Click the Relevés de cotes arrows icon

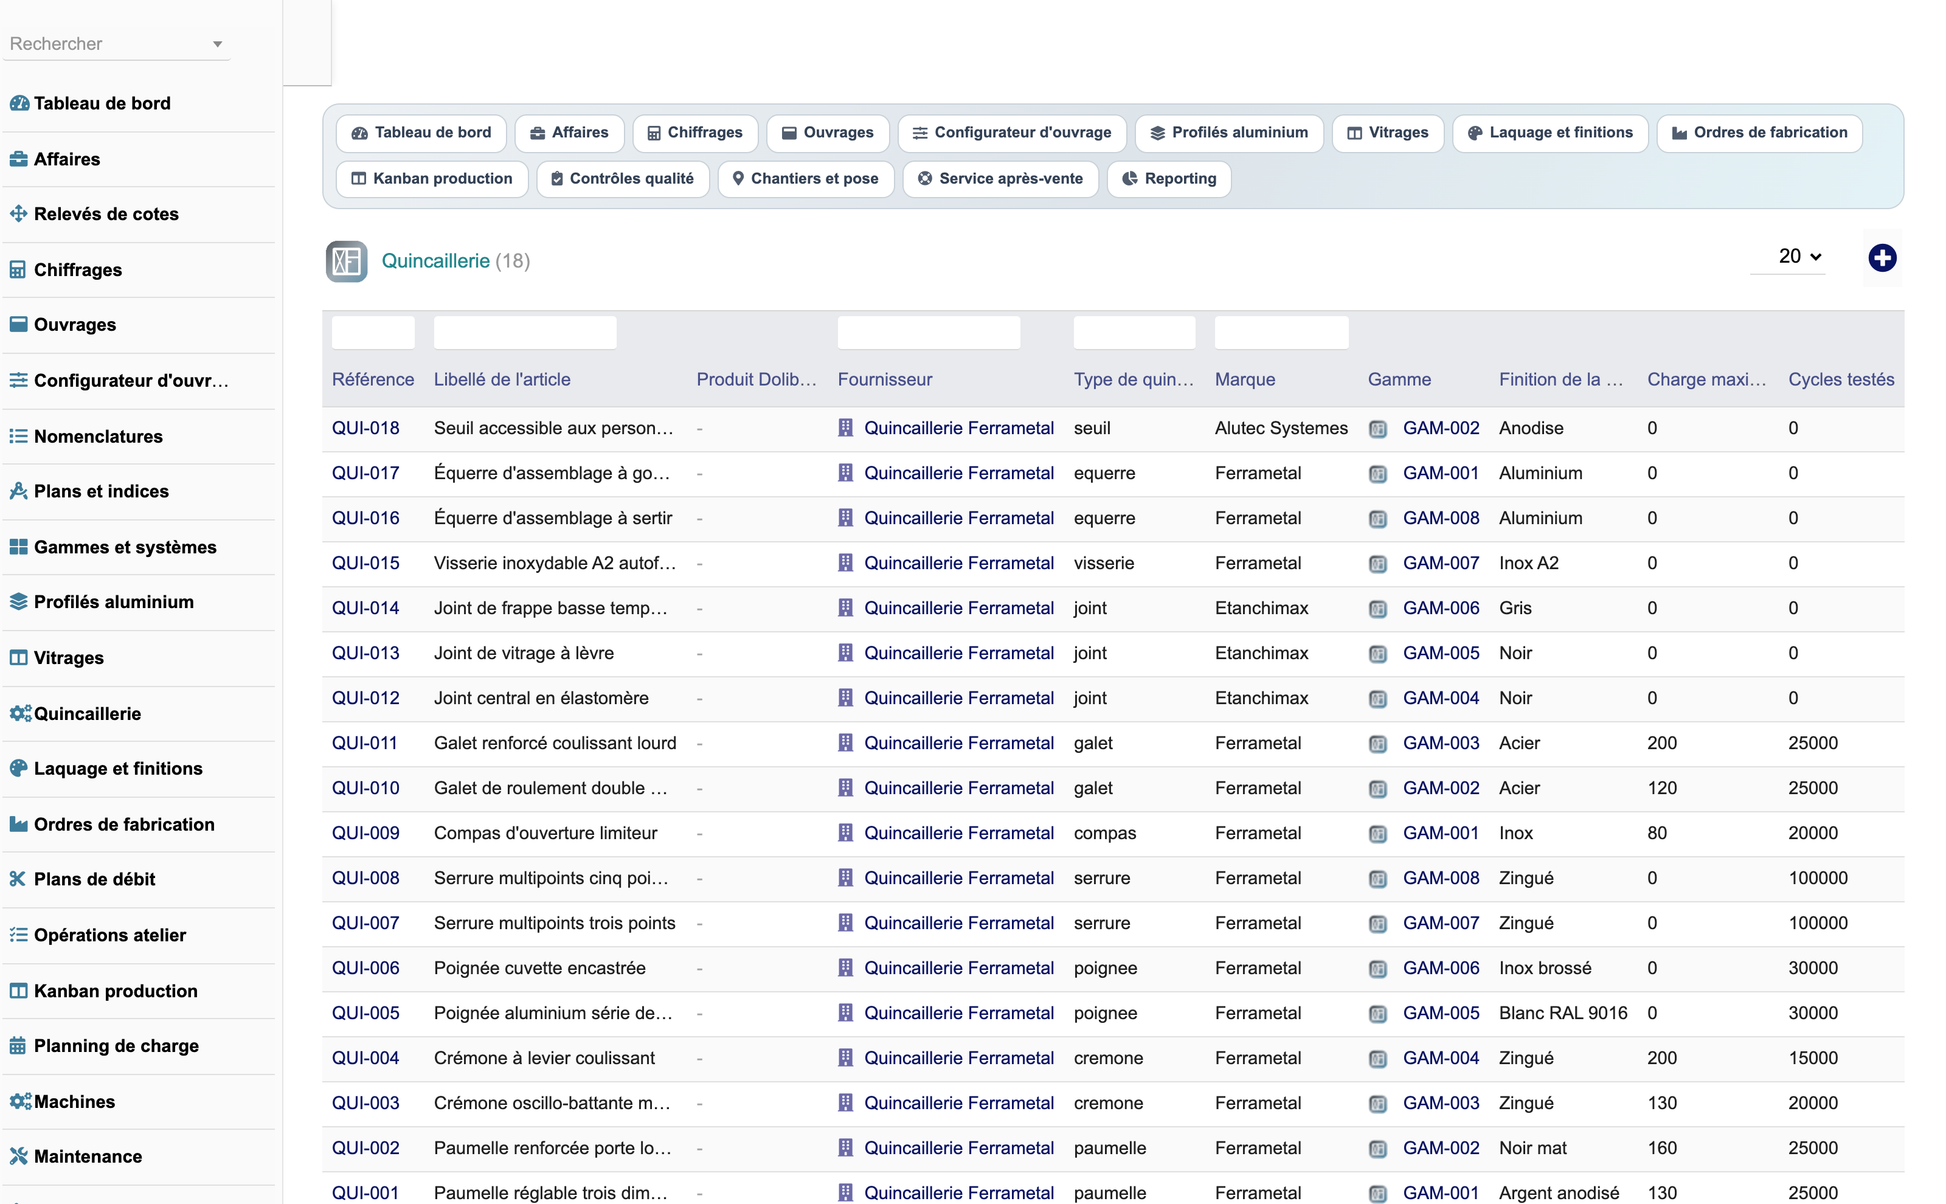click(x=18, y=213)
